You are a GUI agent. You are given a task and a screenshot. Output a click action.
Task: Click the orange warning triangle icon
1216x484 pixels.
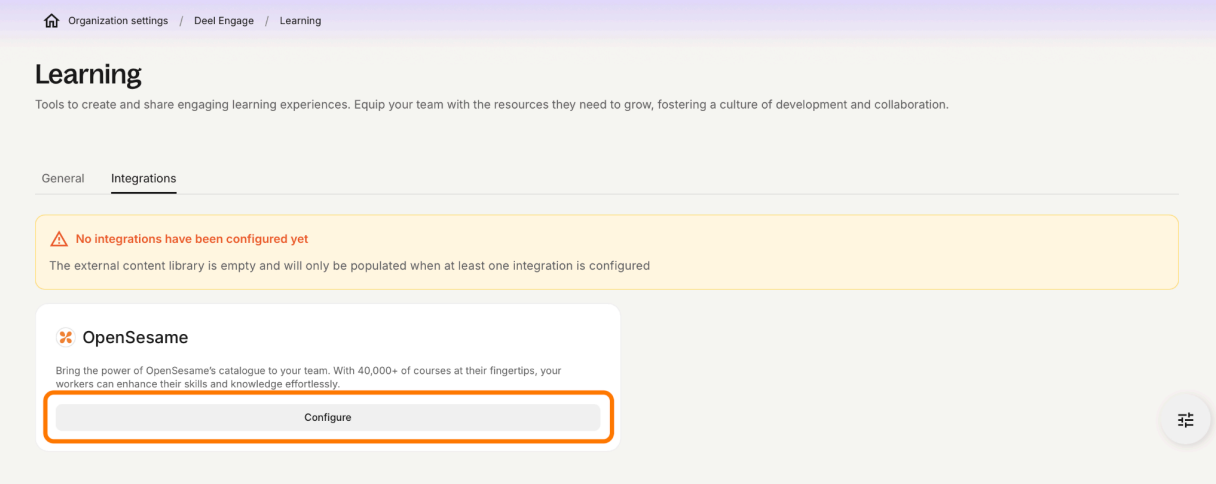pyautogui.click(x=59, y=240)
